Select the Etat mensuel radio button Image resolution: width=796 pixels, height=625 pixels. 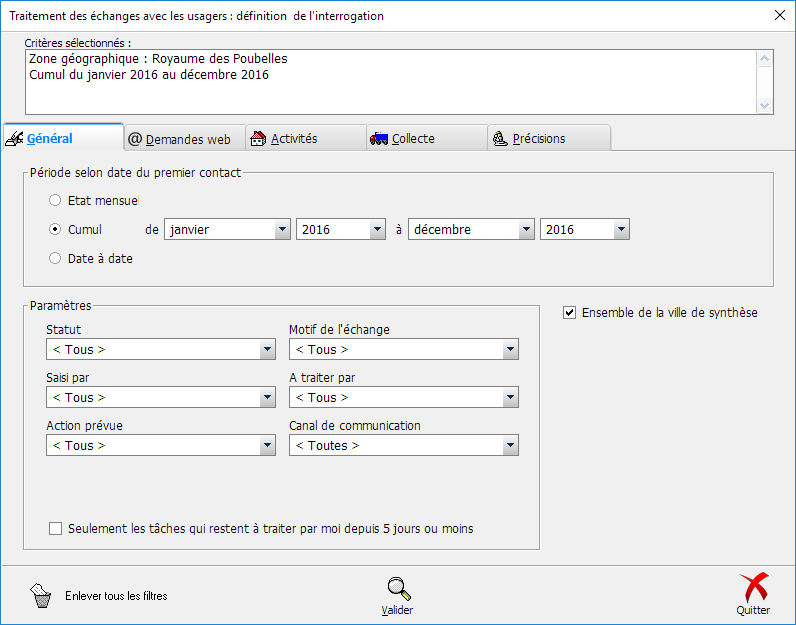(55, 200)
